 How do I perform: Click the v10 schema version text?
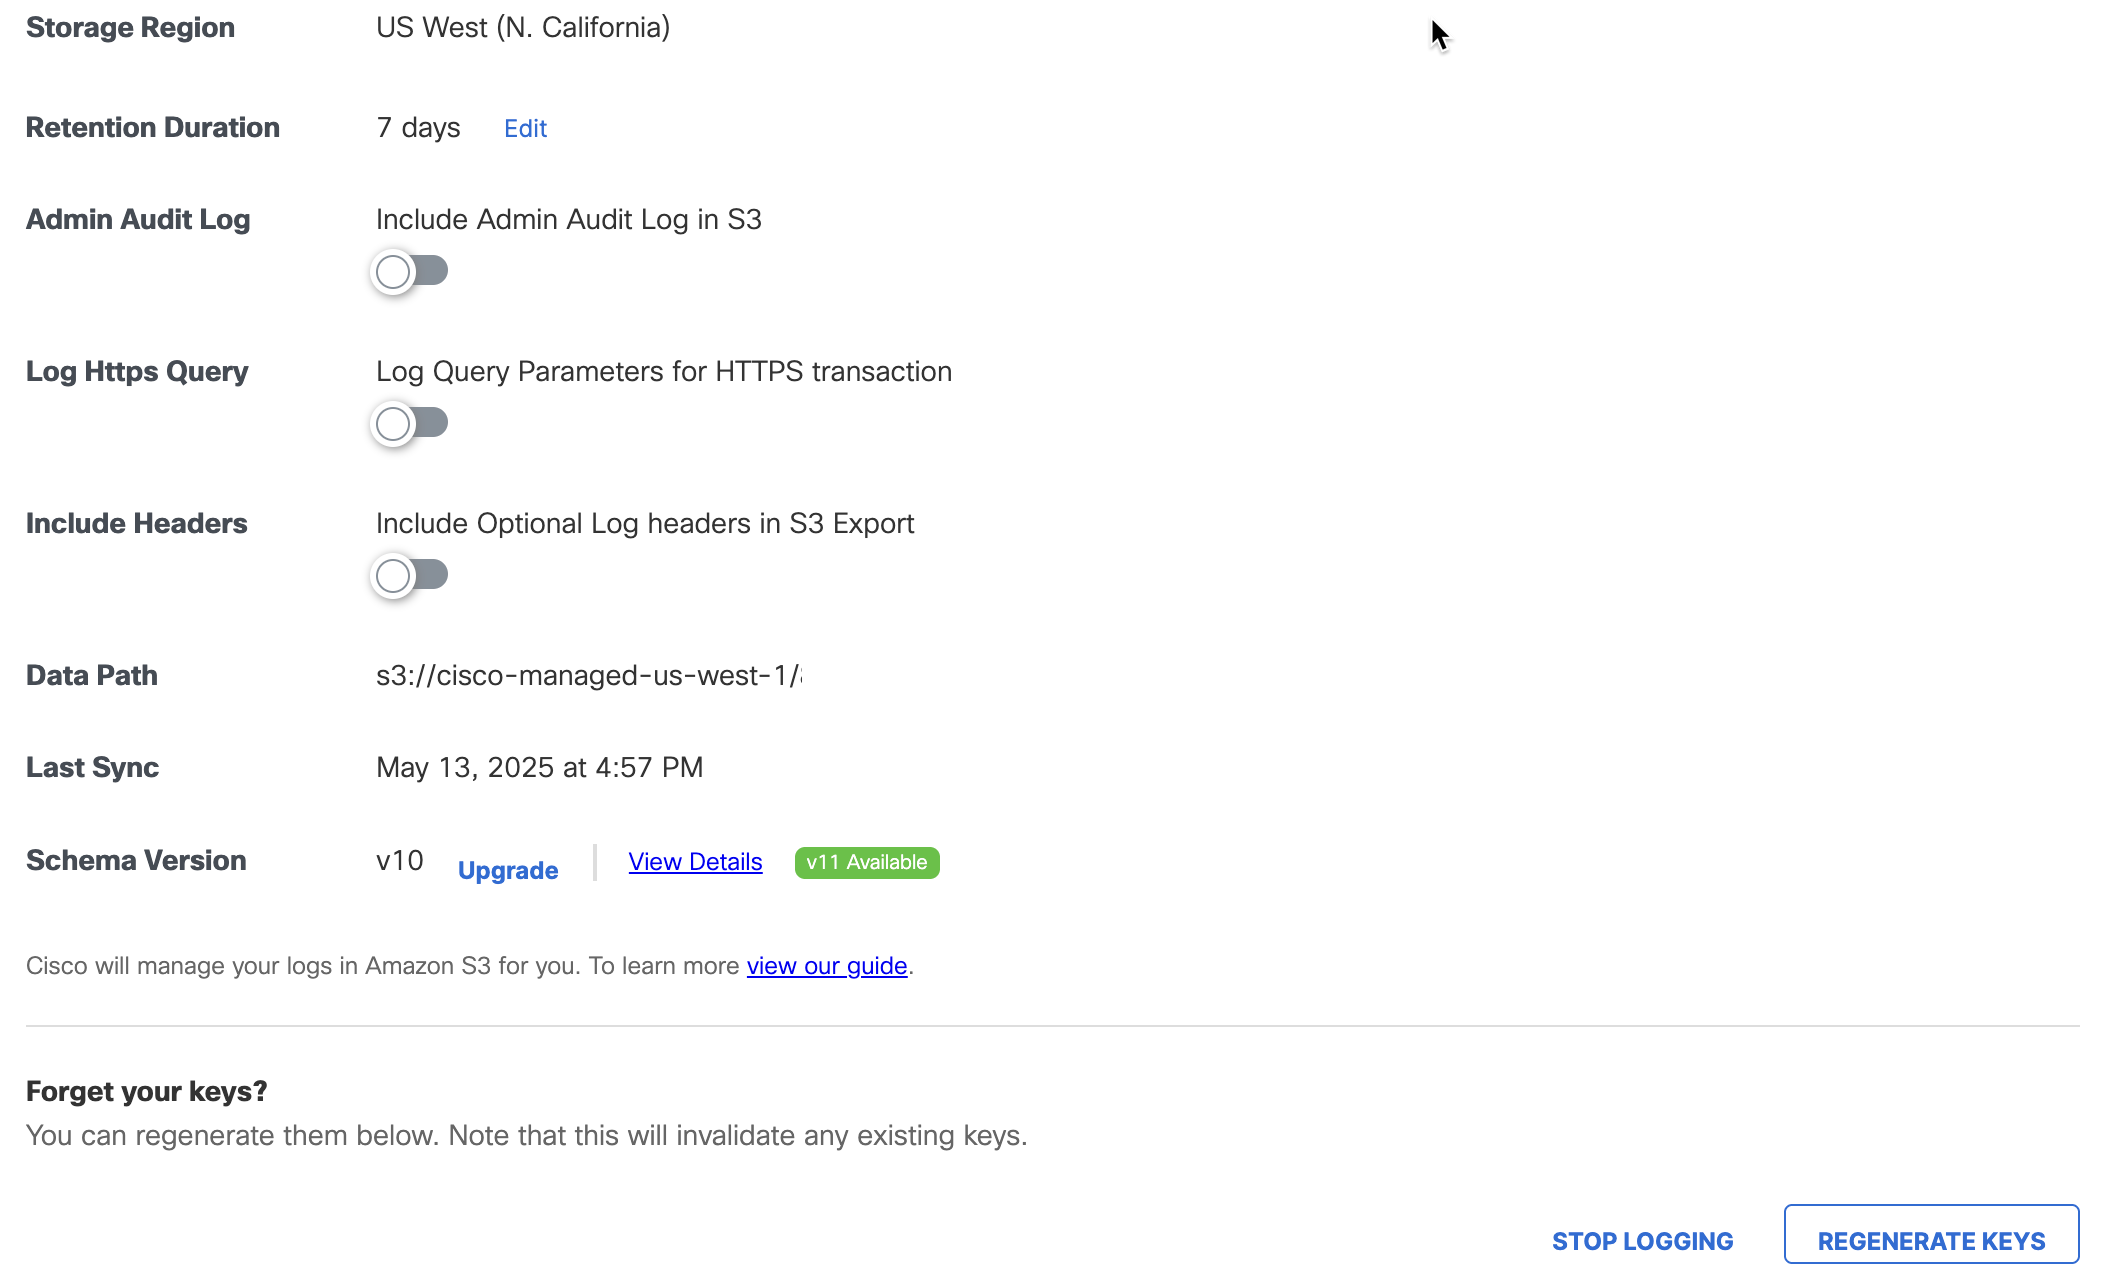pos(400,860)
